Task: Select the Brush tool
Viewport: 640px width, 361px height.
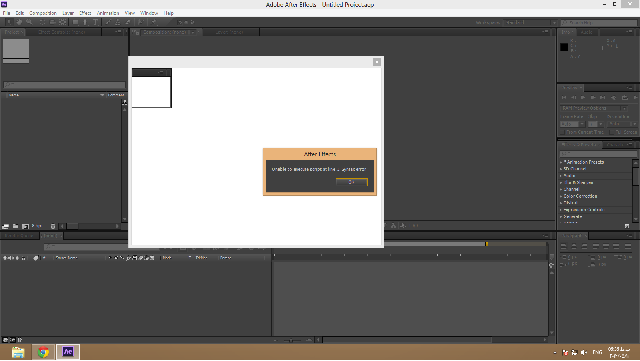Action: click(108, 22)
